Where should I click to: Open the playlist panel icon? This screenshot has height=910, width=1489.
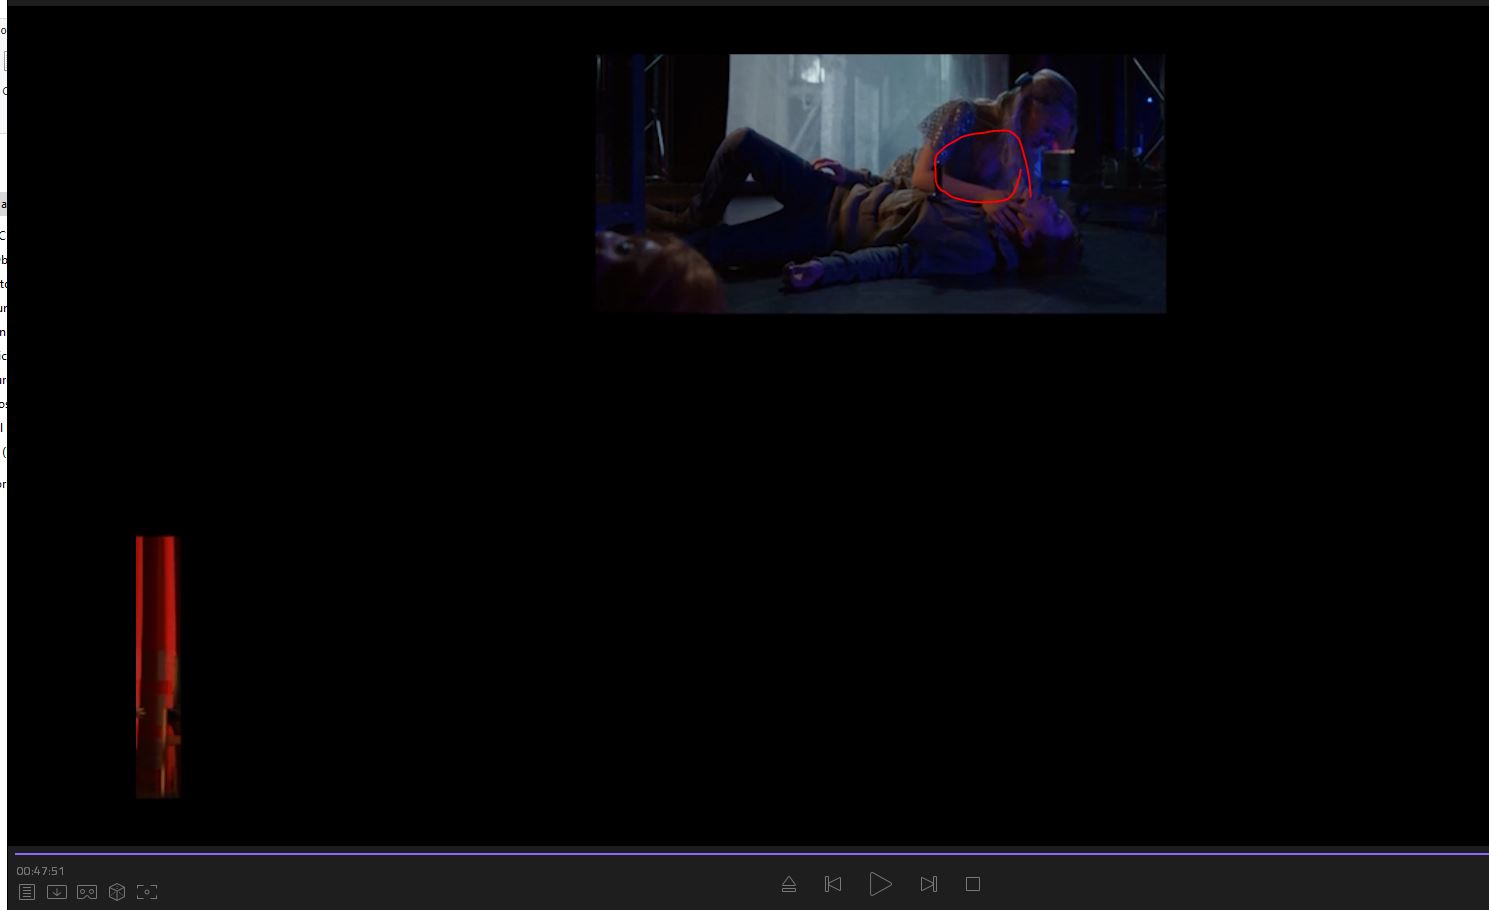coord(27,891)
